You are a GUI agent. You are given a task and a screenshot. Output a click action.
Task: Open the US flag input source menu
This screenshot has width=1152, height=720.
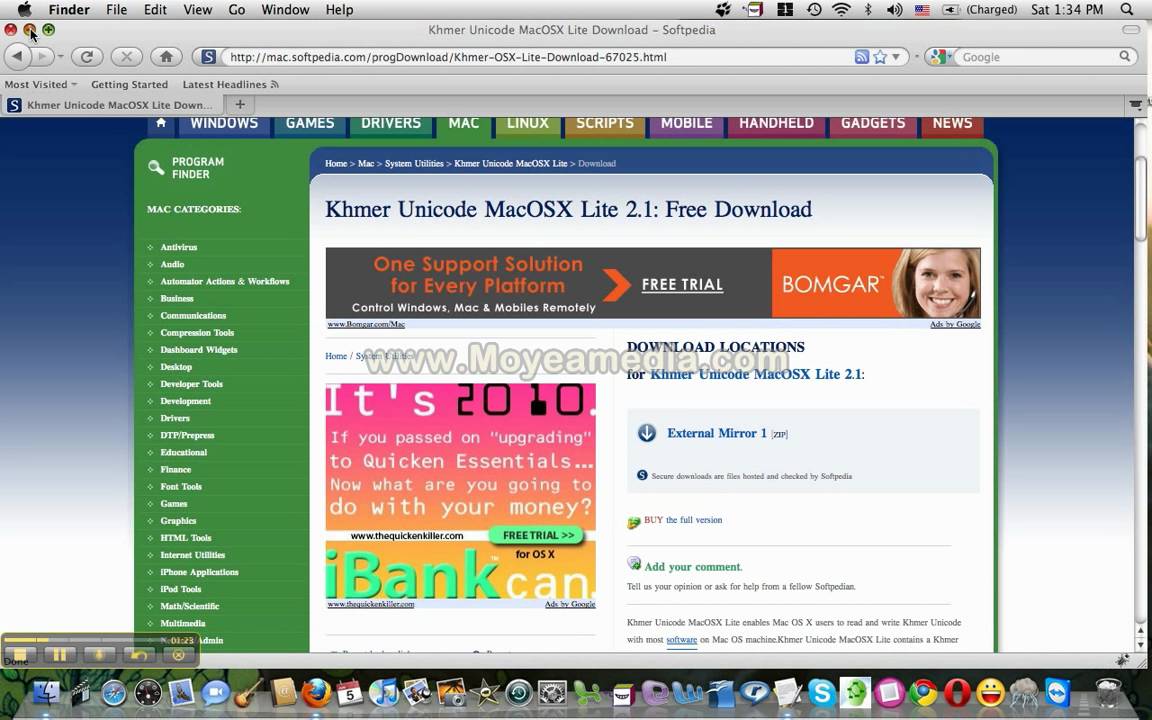922,10
